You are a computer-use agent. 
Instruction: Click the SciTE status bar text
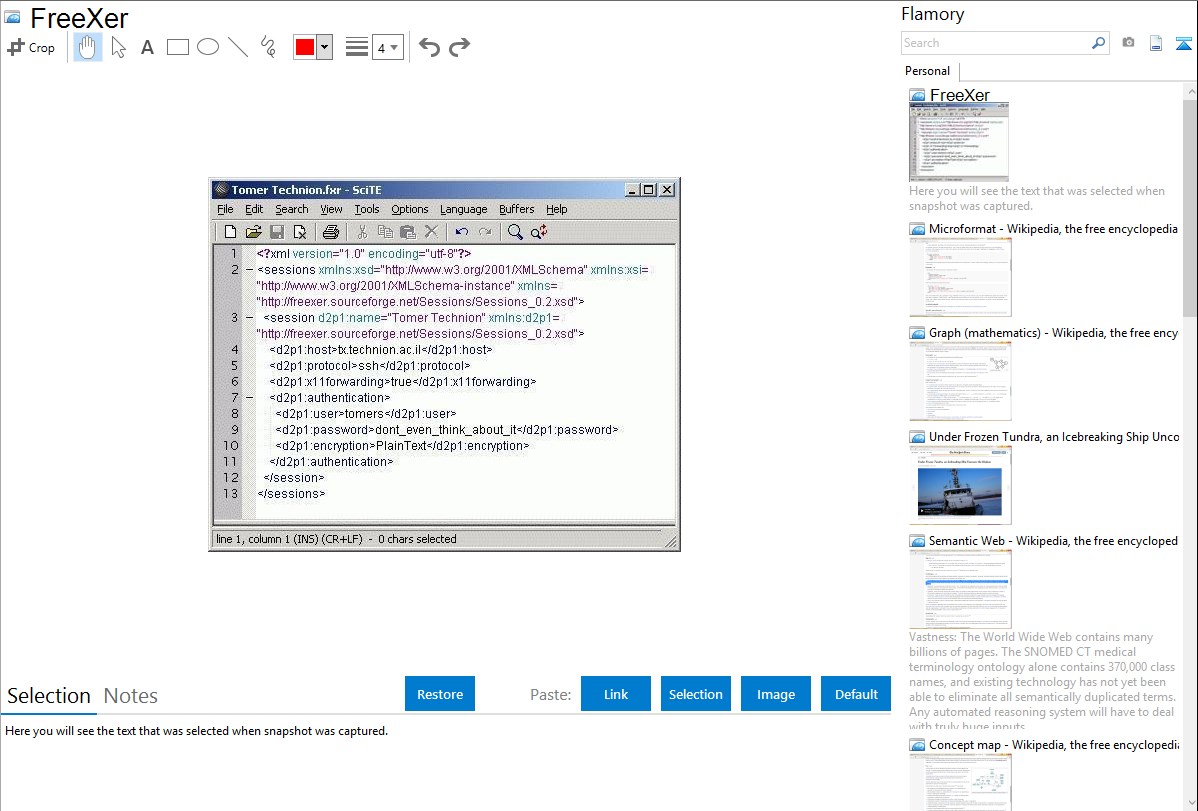[x=336, y=539]
